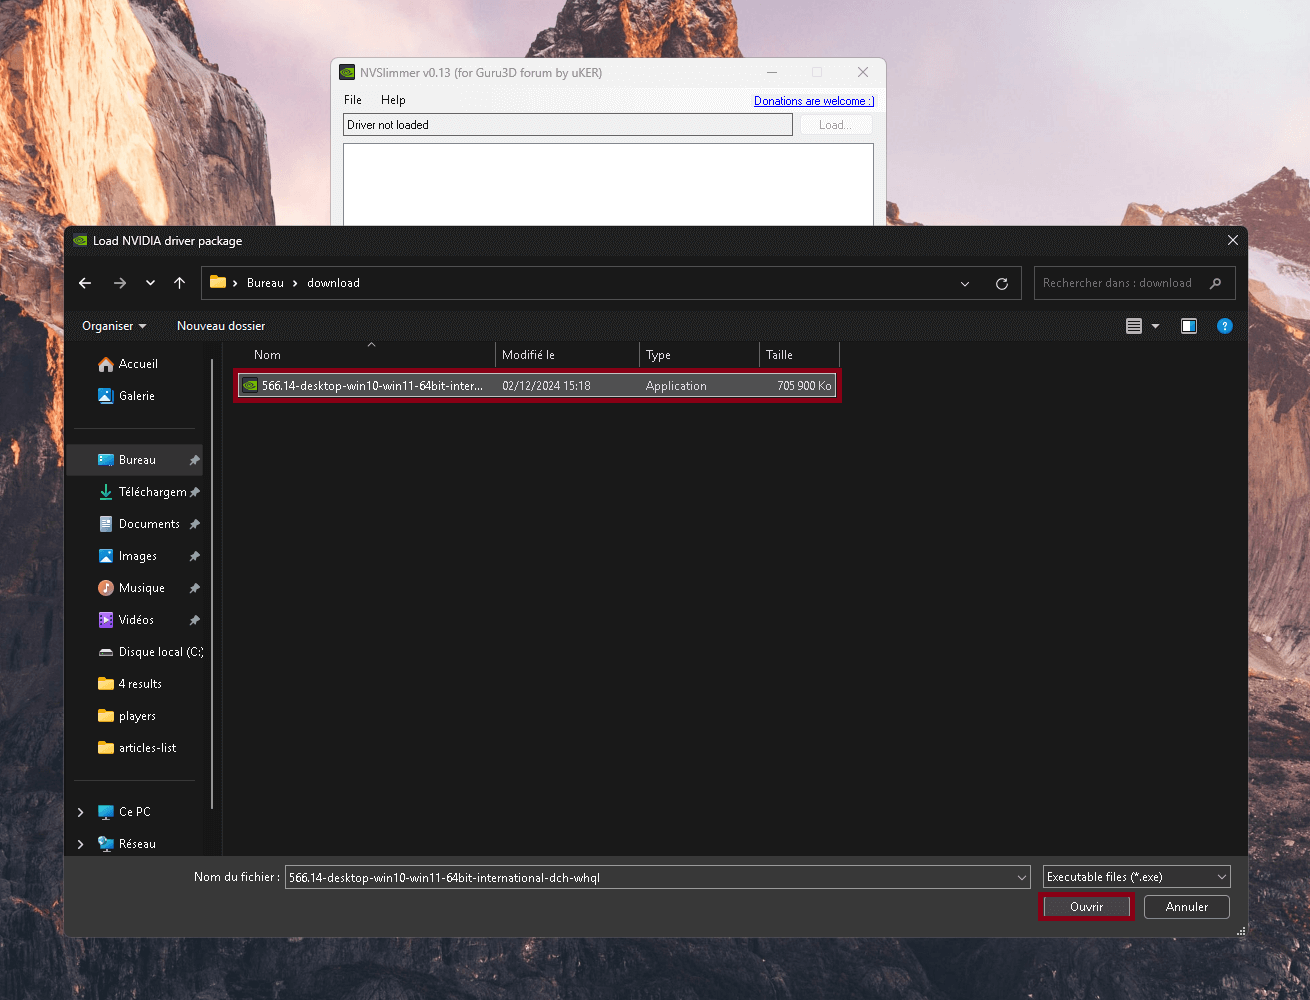Click the back navigation arrow
The height and width of the screenshot is (1000, 1310).
pyautogui.click(x=85, y=283)
